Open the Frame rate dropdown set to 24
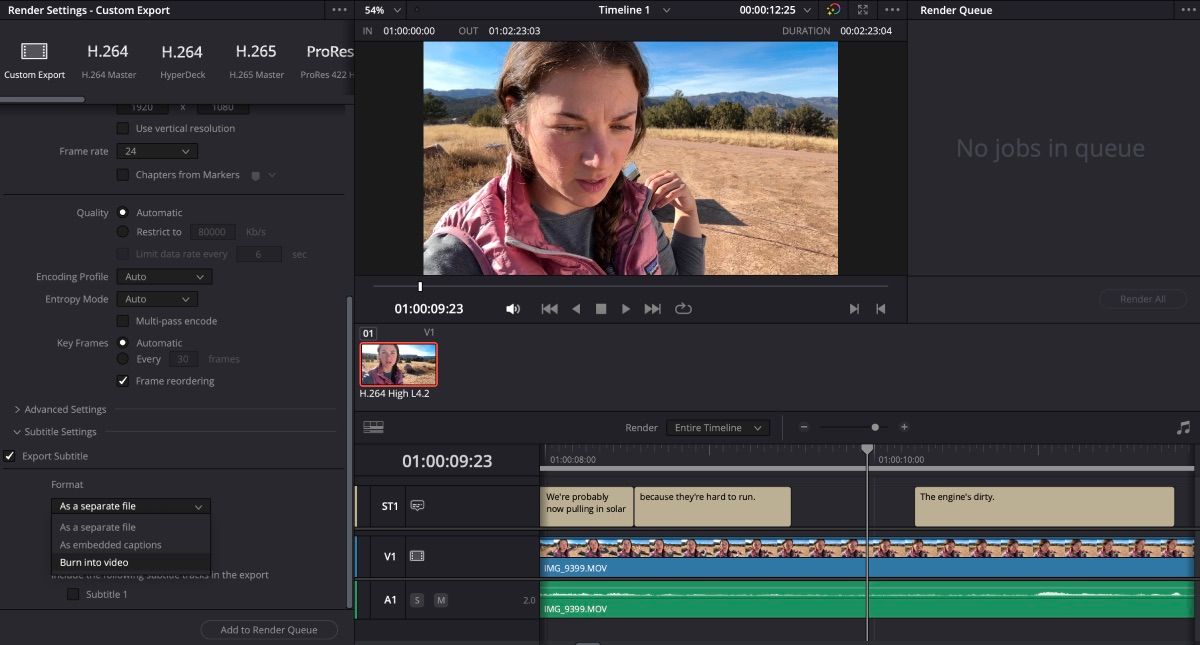The width and height of the screenshot is (1200, 645). click(x=157, y=150)
